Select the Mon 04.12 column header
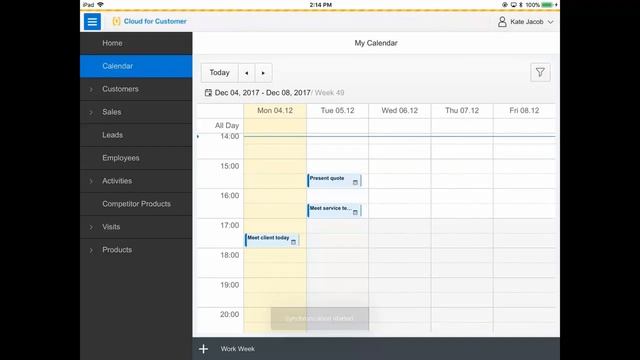Screen dimensions: 640x360 [x=275, y=111]
